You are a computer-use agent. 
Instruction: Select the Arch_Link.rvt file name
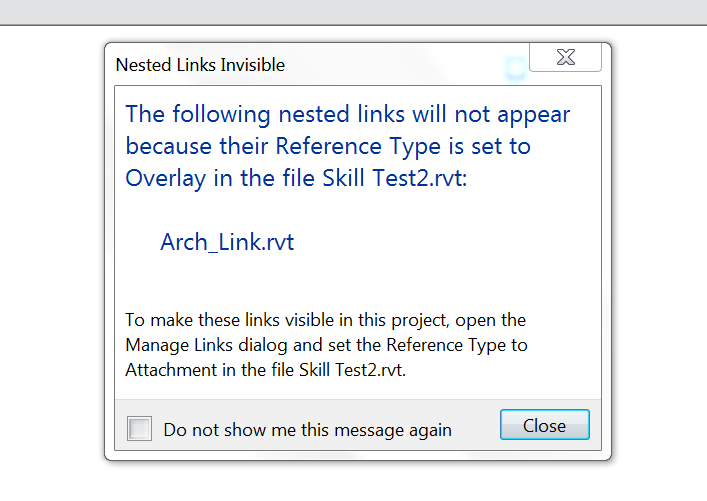226,242
